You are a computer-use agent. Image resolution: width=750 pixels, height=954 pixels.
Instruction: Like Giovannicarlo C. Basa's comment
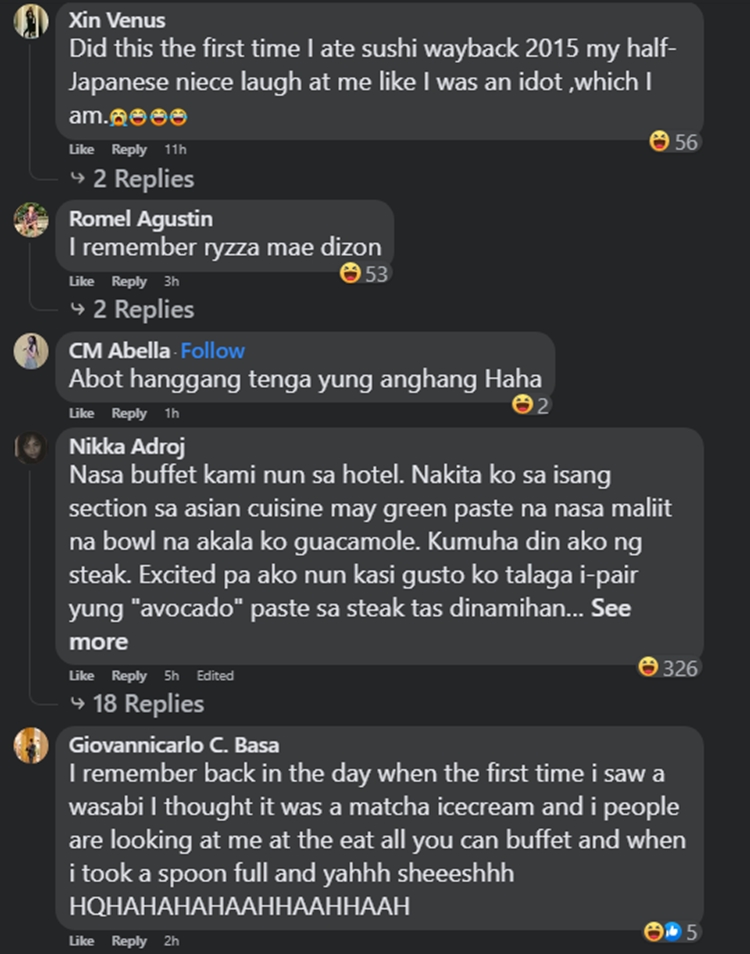pyautogui.click(x=81, y=941)
